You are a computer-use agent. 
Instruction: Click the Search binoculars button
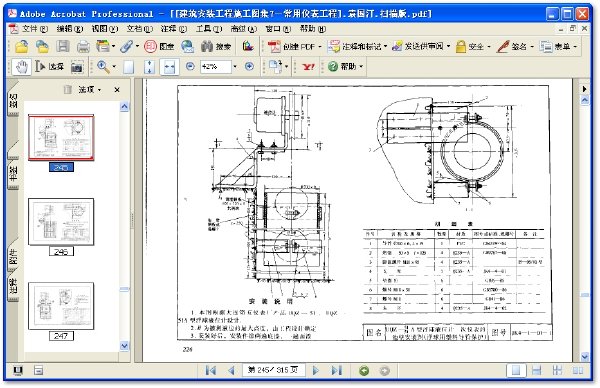coord(216,47)
